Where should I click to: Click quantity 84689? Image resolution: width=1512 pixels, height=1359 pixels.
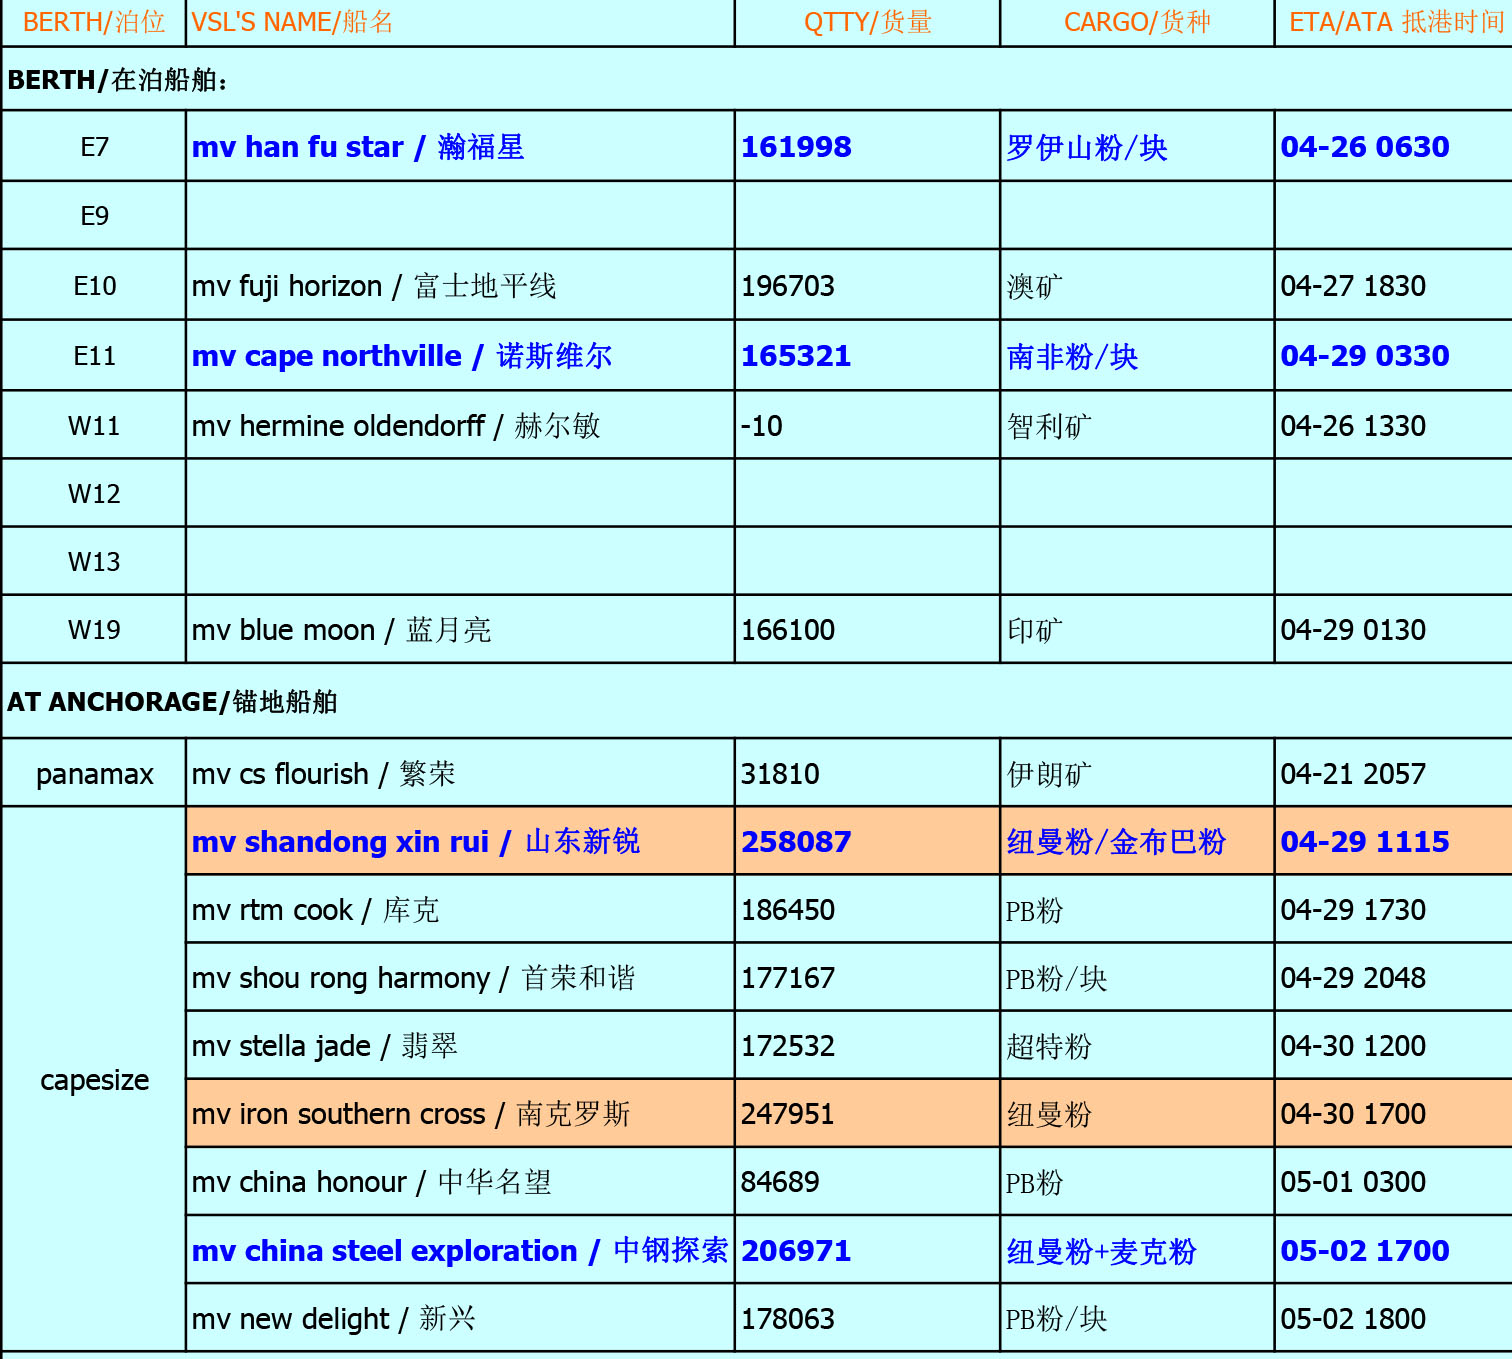pyautogui.click(x=867, y=1181)
